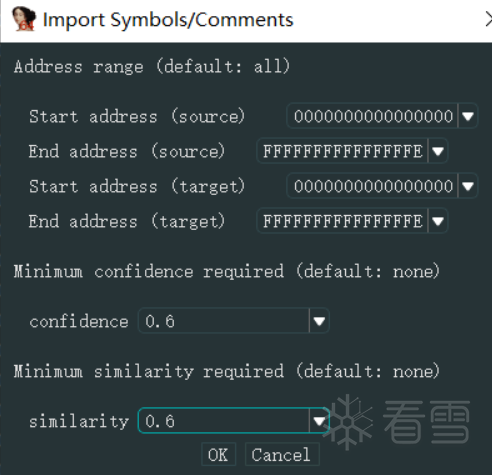This screenshot has width=492, height=475.
Task: Expand the similarity dropdown arrow
Action: click(319, 421)
